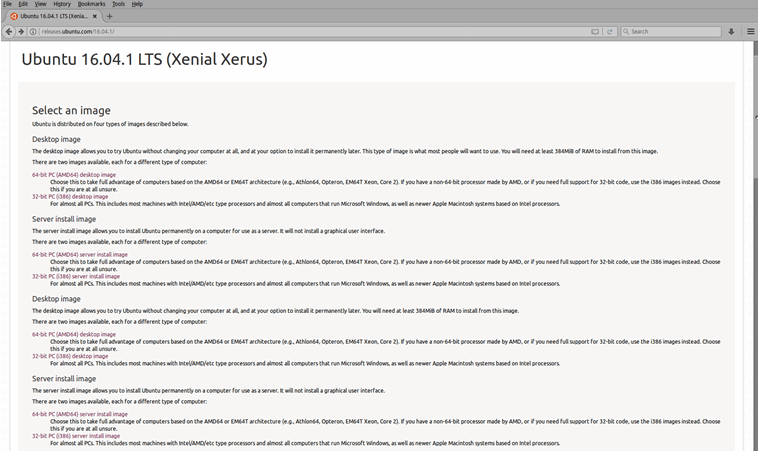Viewport: 758px width, 451px height.
Task: Open the History menu
Action: tap(62, 4)
